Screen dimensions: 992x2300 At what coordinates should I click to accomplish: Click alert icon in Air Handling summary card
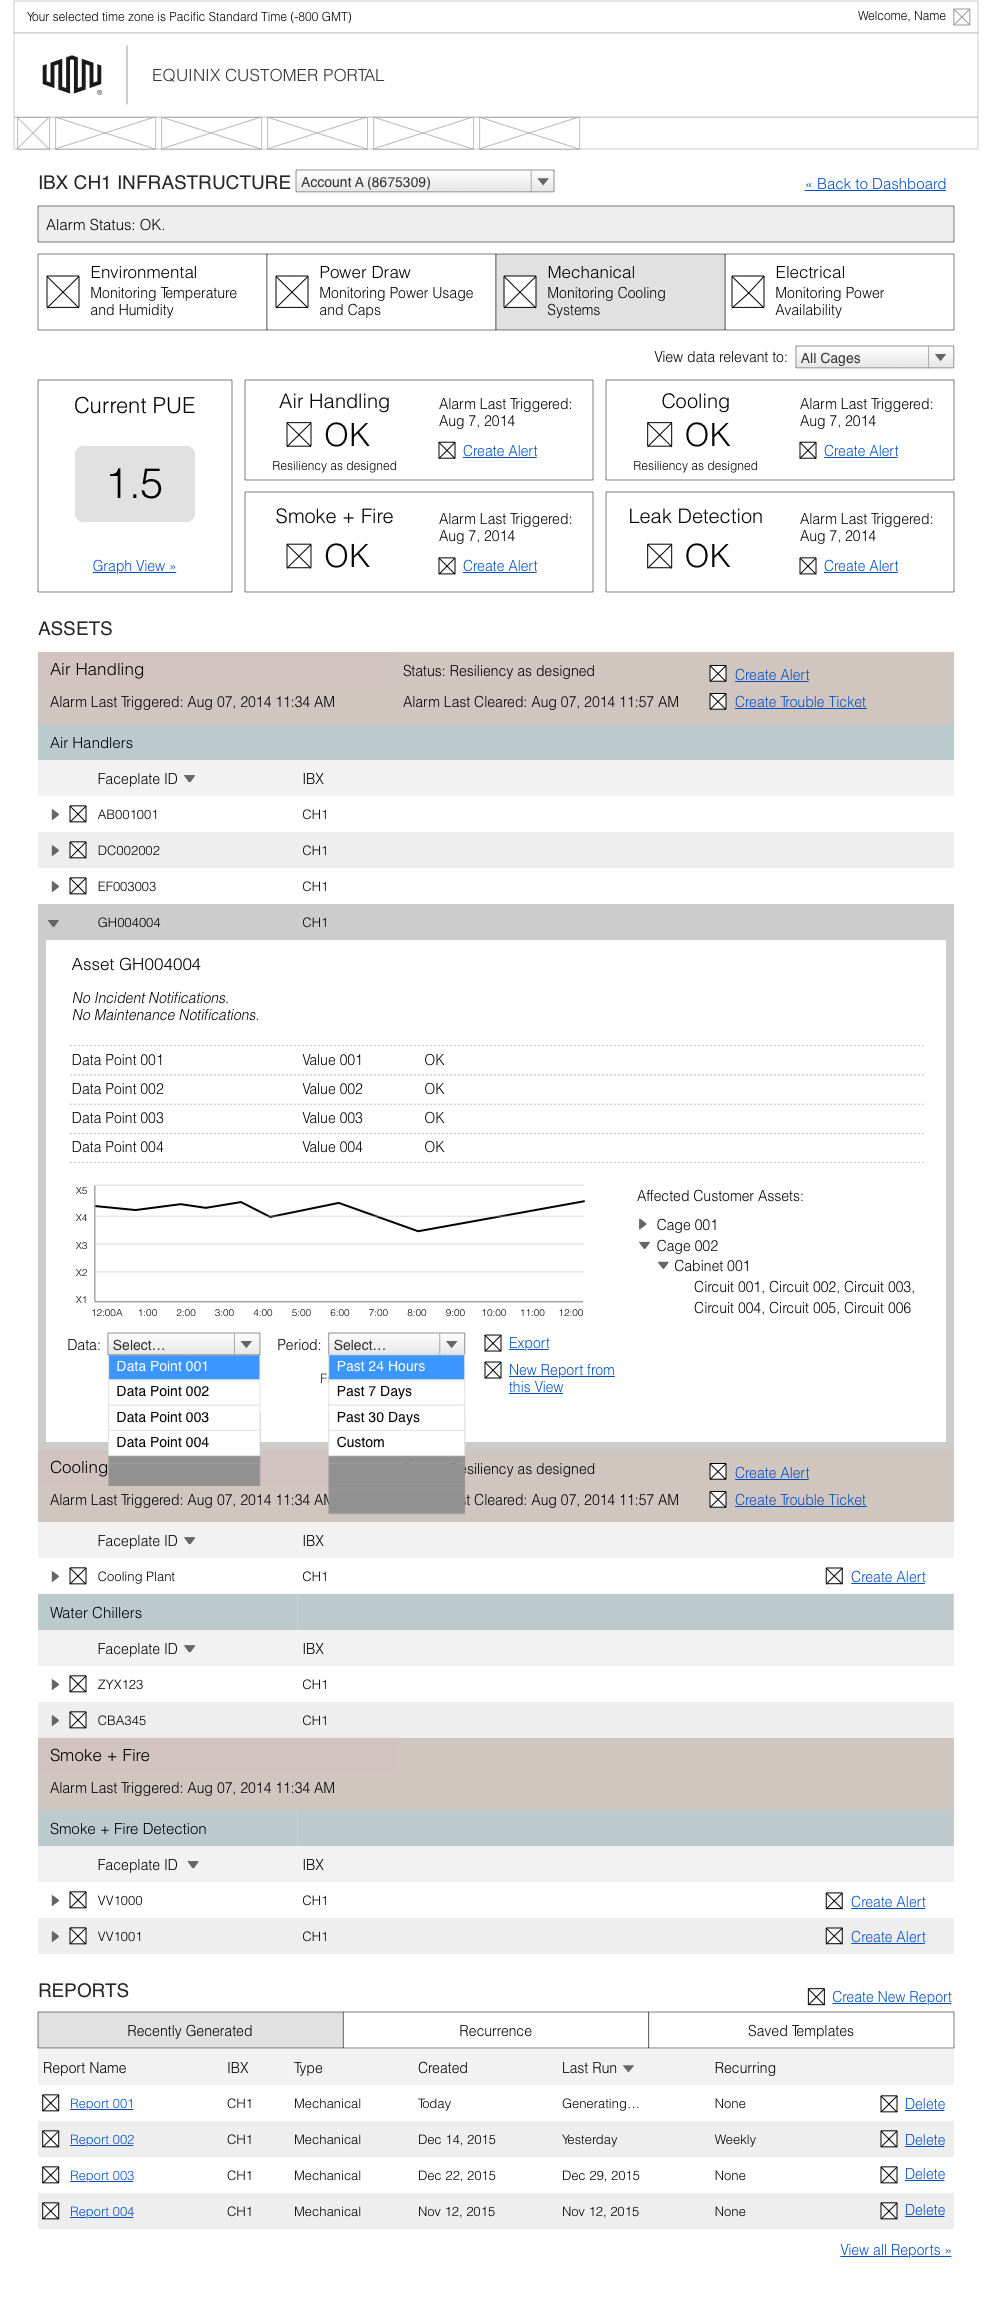pyautogui.click(x=447, y=451)
